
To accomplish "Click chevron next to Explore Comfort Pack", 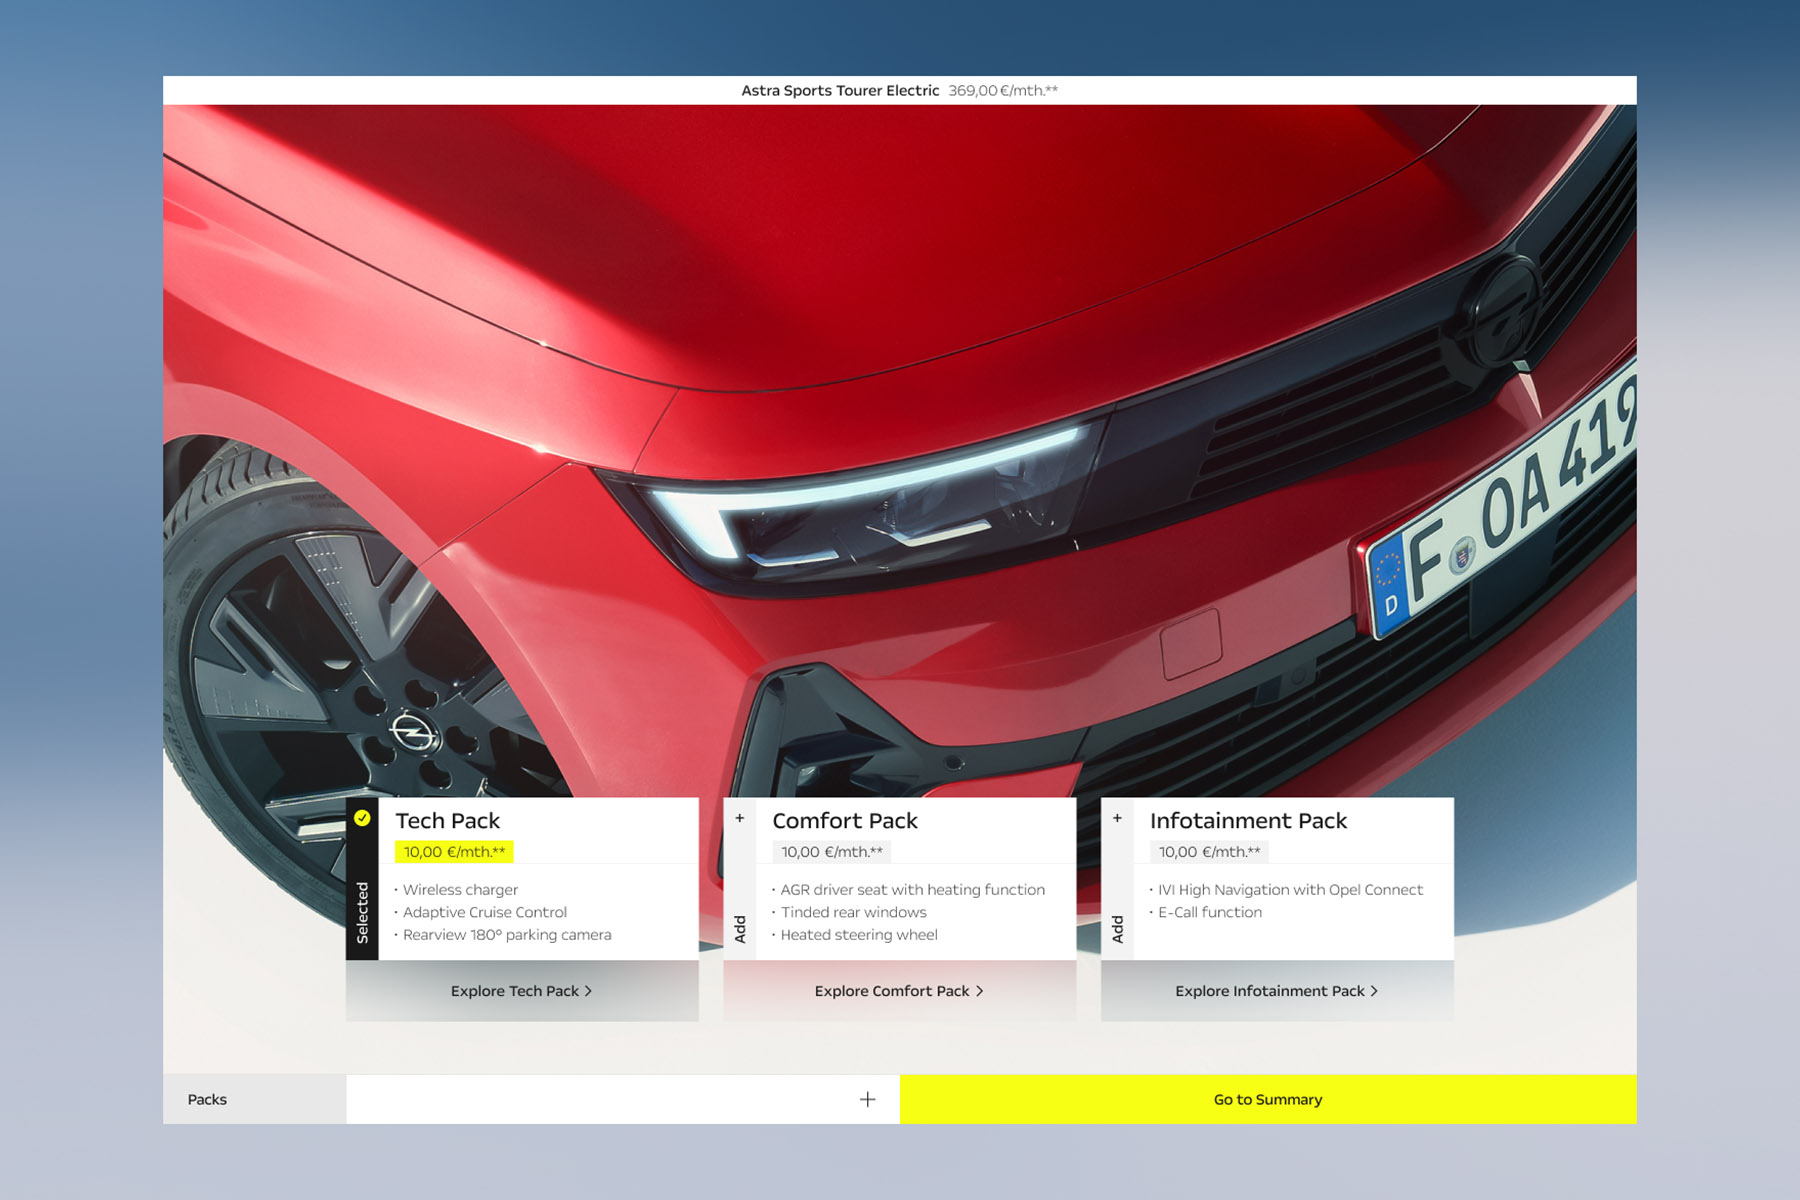I will click(979, 991).
